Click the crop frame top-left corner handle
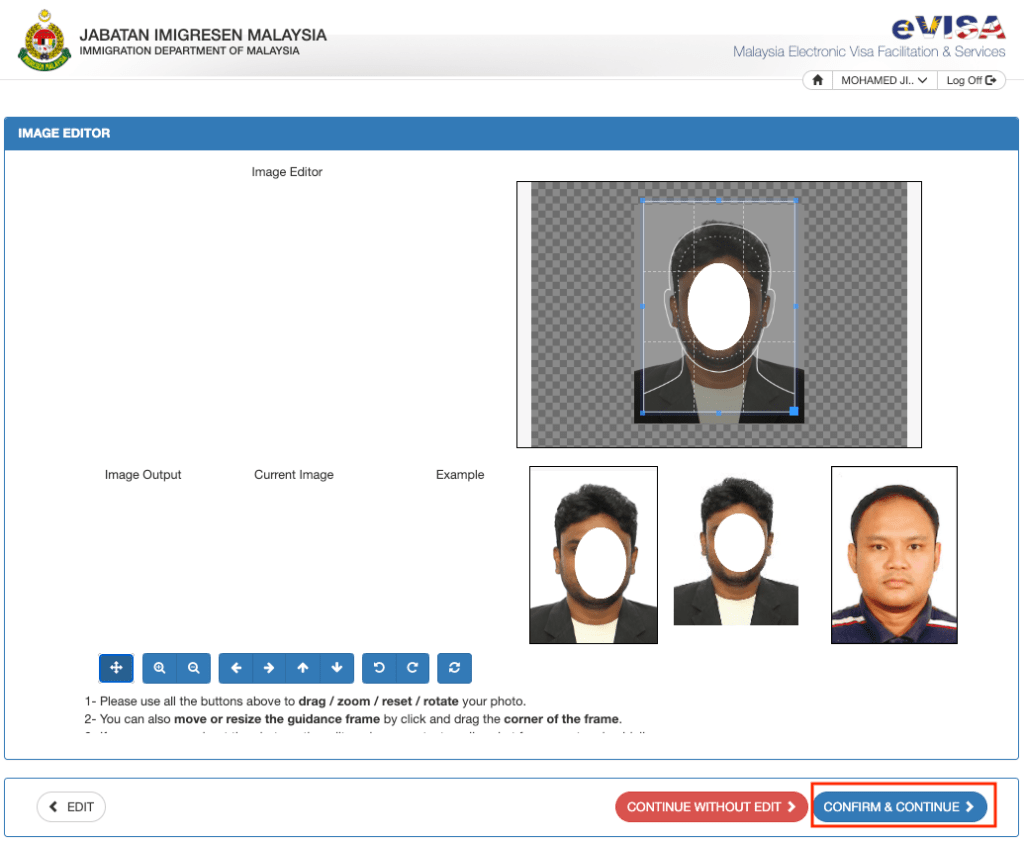This screenshot has width=1024, height=841. pos(643,201)
